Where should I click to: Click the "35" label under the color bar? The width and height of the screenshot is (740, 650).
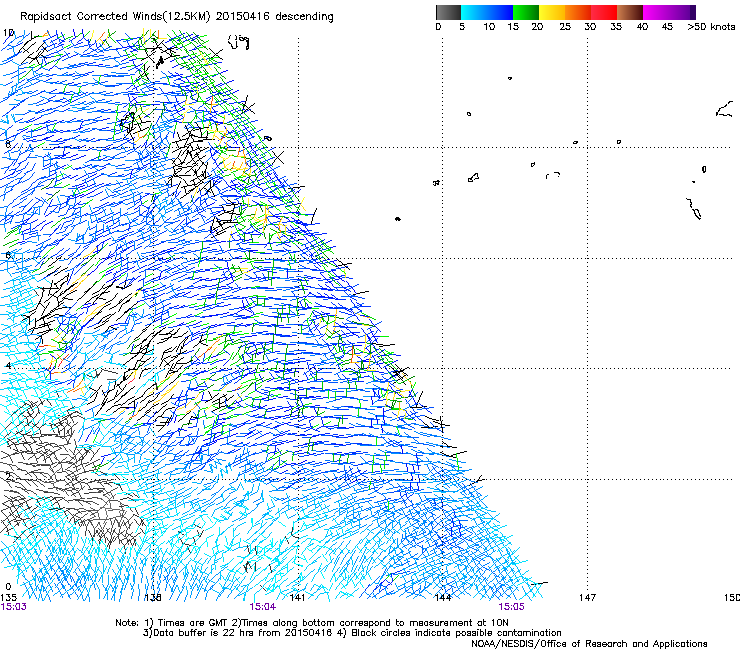pyautogui.click(x=616, y=27)
